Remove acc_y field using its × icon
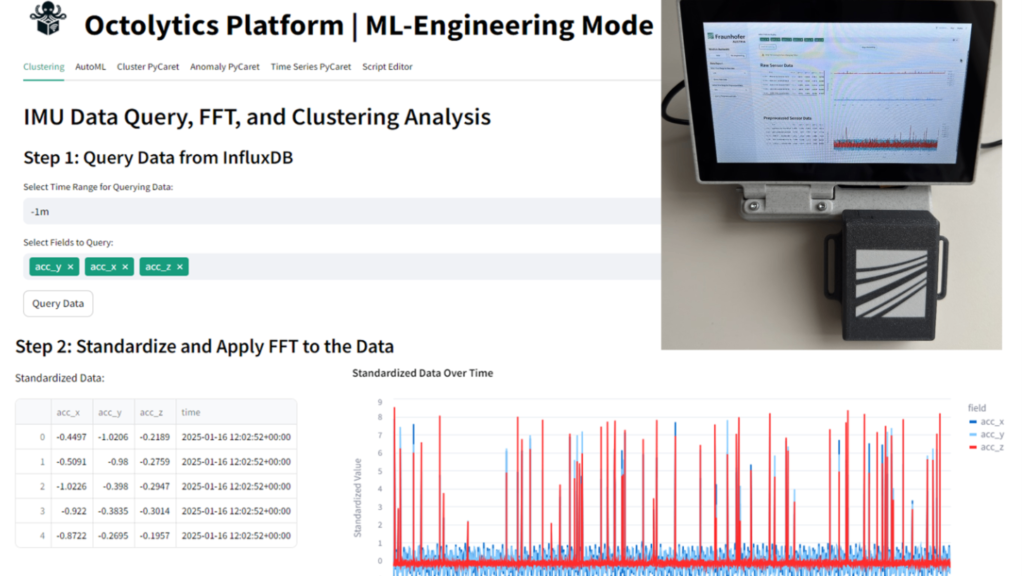Viewport: 1024px width, 576px height. coord(71,267)
